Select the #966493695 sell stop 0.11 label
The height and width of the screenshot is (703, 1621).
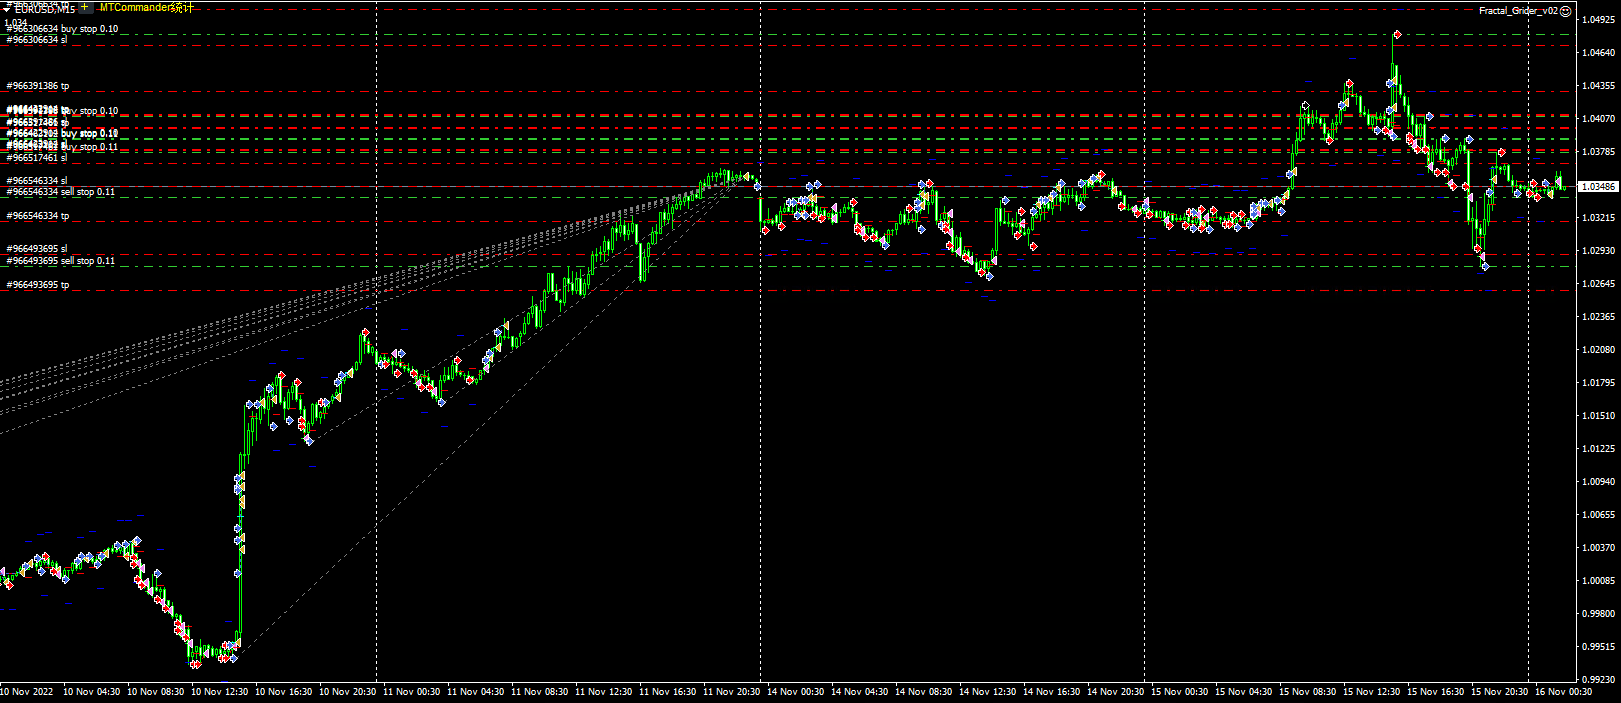tap(61, 261)
